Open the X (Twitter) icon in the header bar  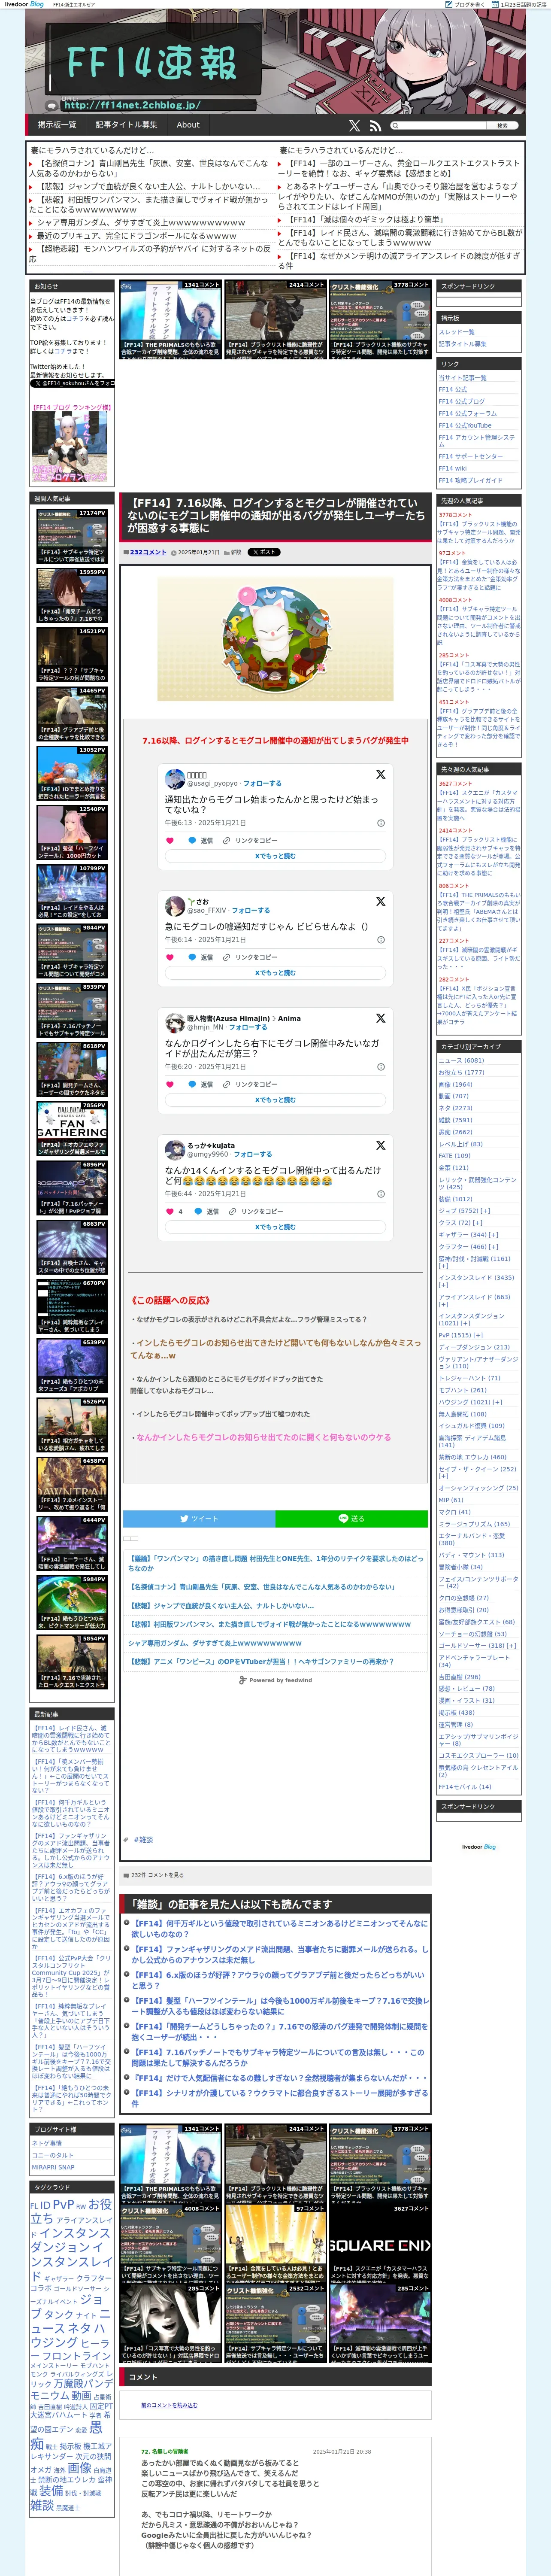[354, 126]
